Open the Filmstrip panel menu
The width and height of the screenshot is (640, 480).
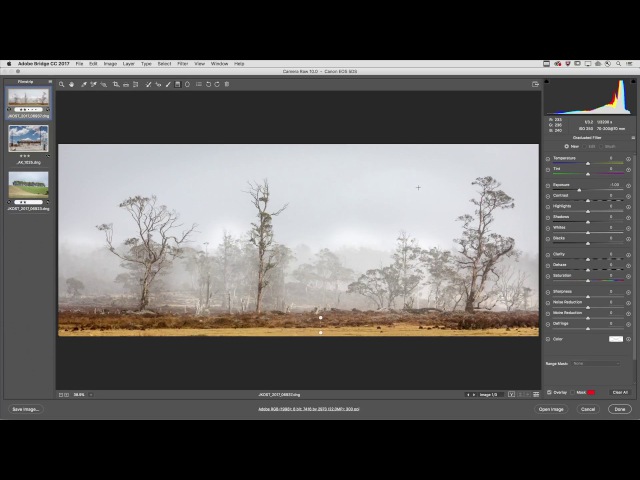coord(50,82)
